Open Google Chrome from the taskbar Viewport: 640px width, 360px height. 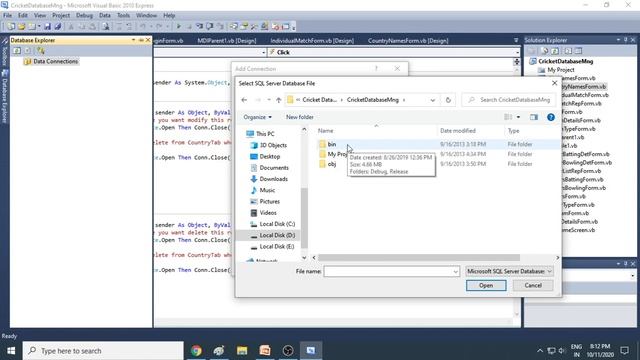click(x=196, y=351)
